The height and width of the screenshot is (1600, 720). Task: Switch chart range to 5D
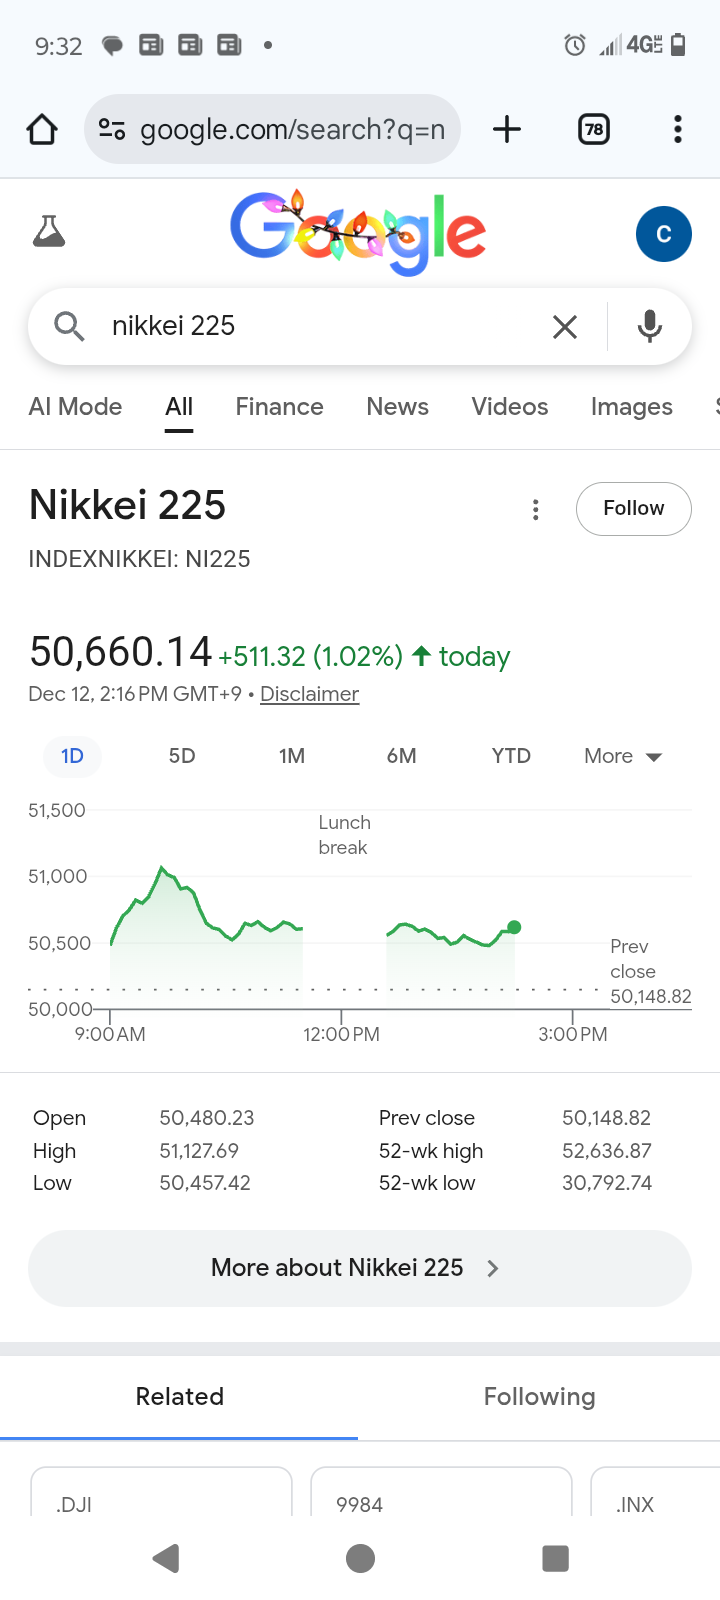coord(182,756)
